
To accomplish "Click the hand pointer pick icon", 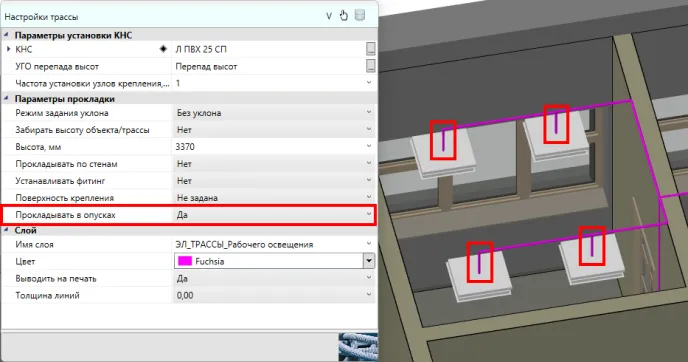I will tap(344, 16).
